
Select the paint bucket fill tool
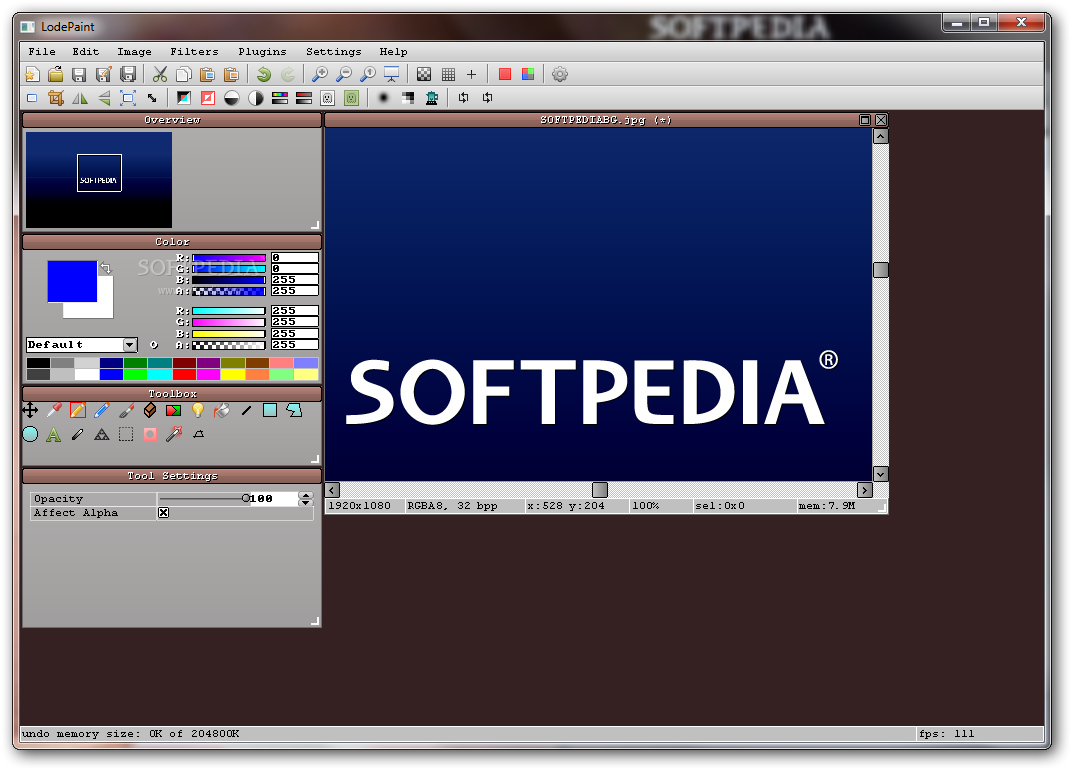(x=222, y=410)
